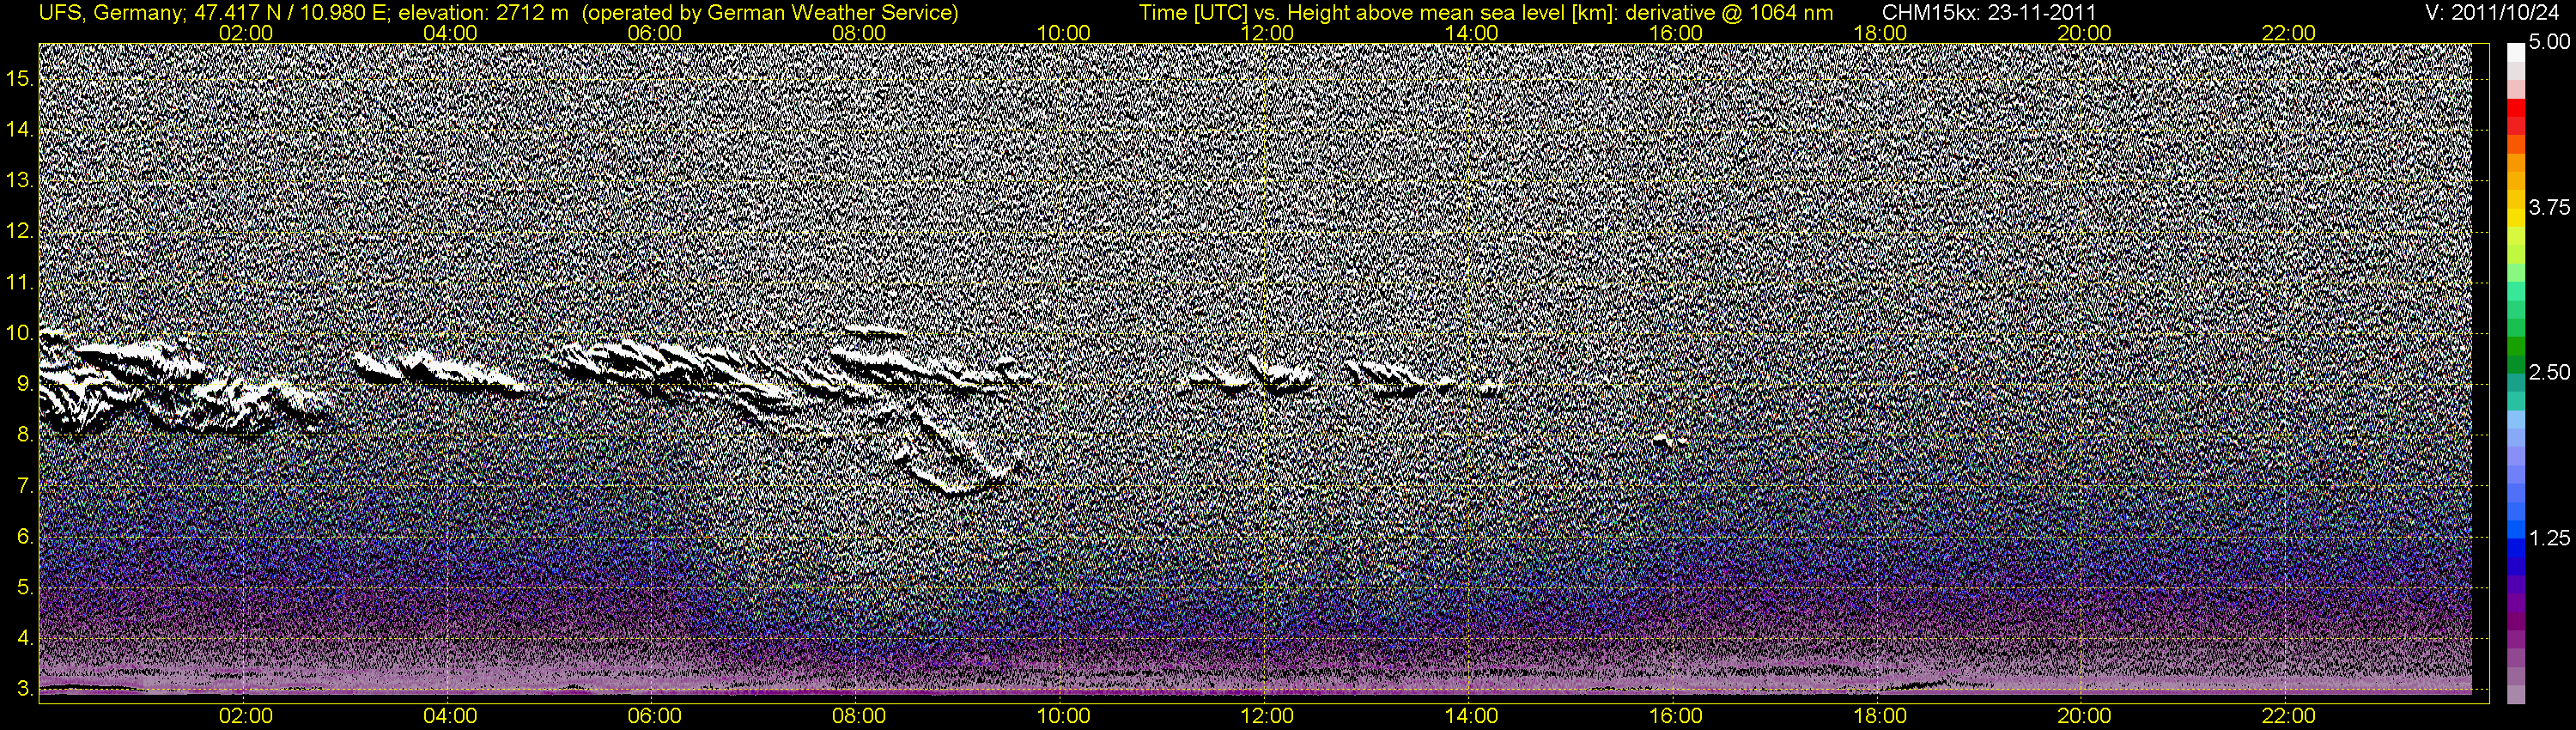Click the 10:00 tick on the top time axis
This screenshot has height=730, width=2576.
(x=1063, y=33)
